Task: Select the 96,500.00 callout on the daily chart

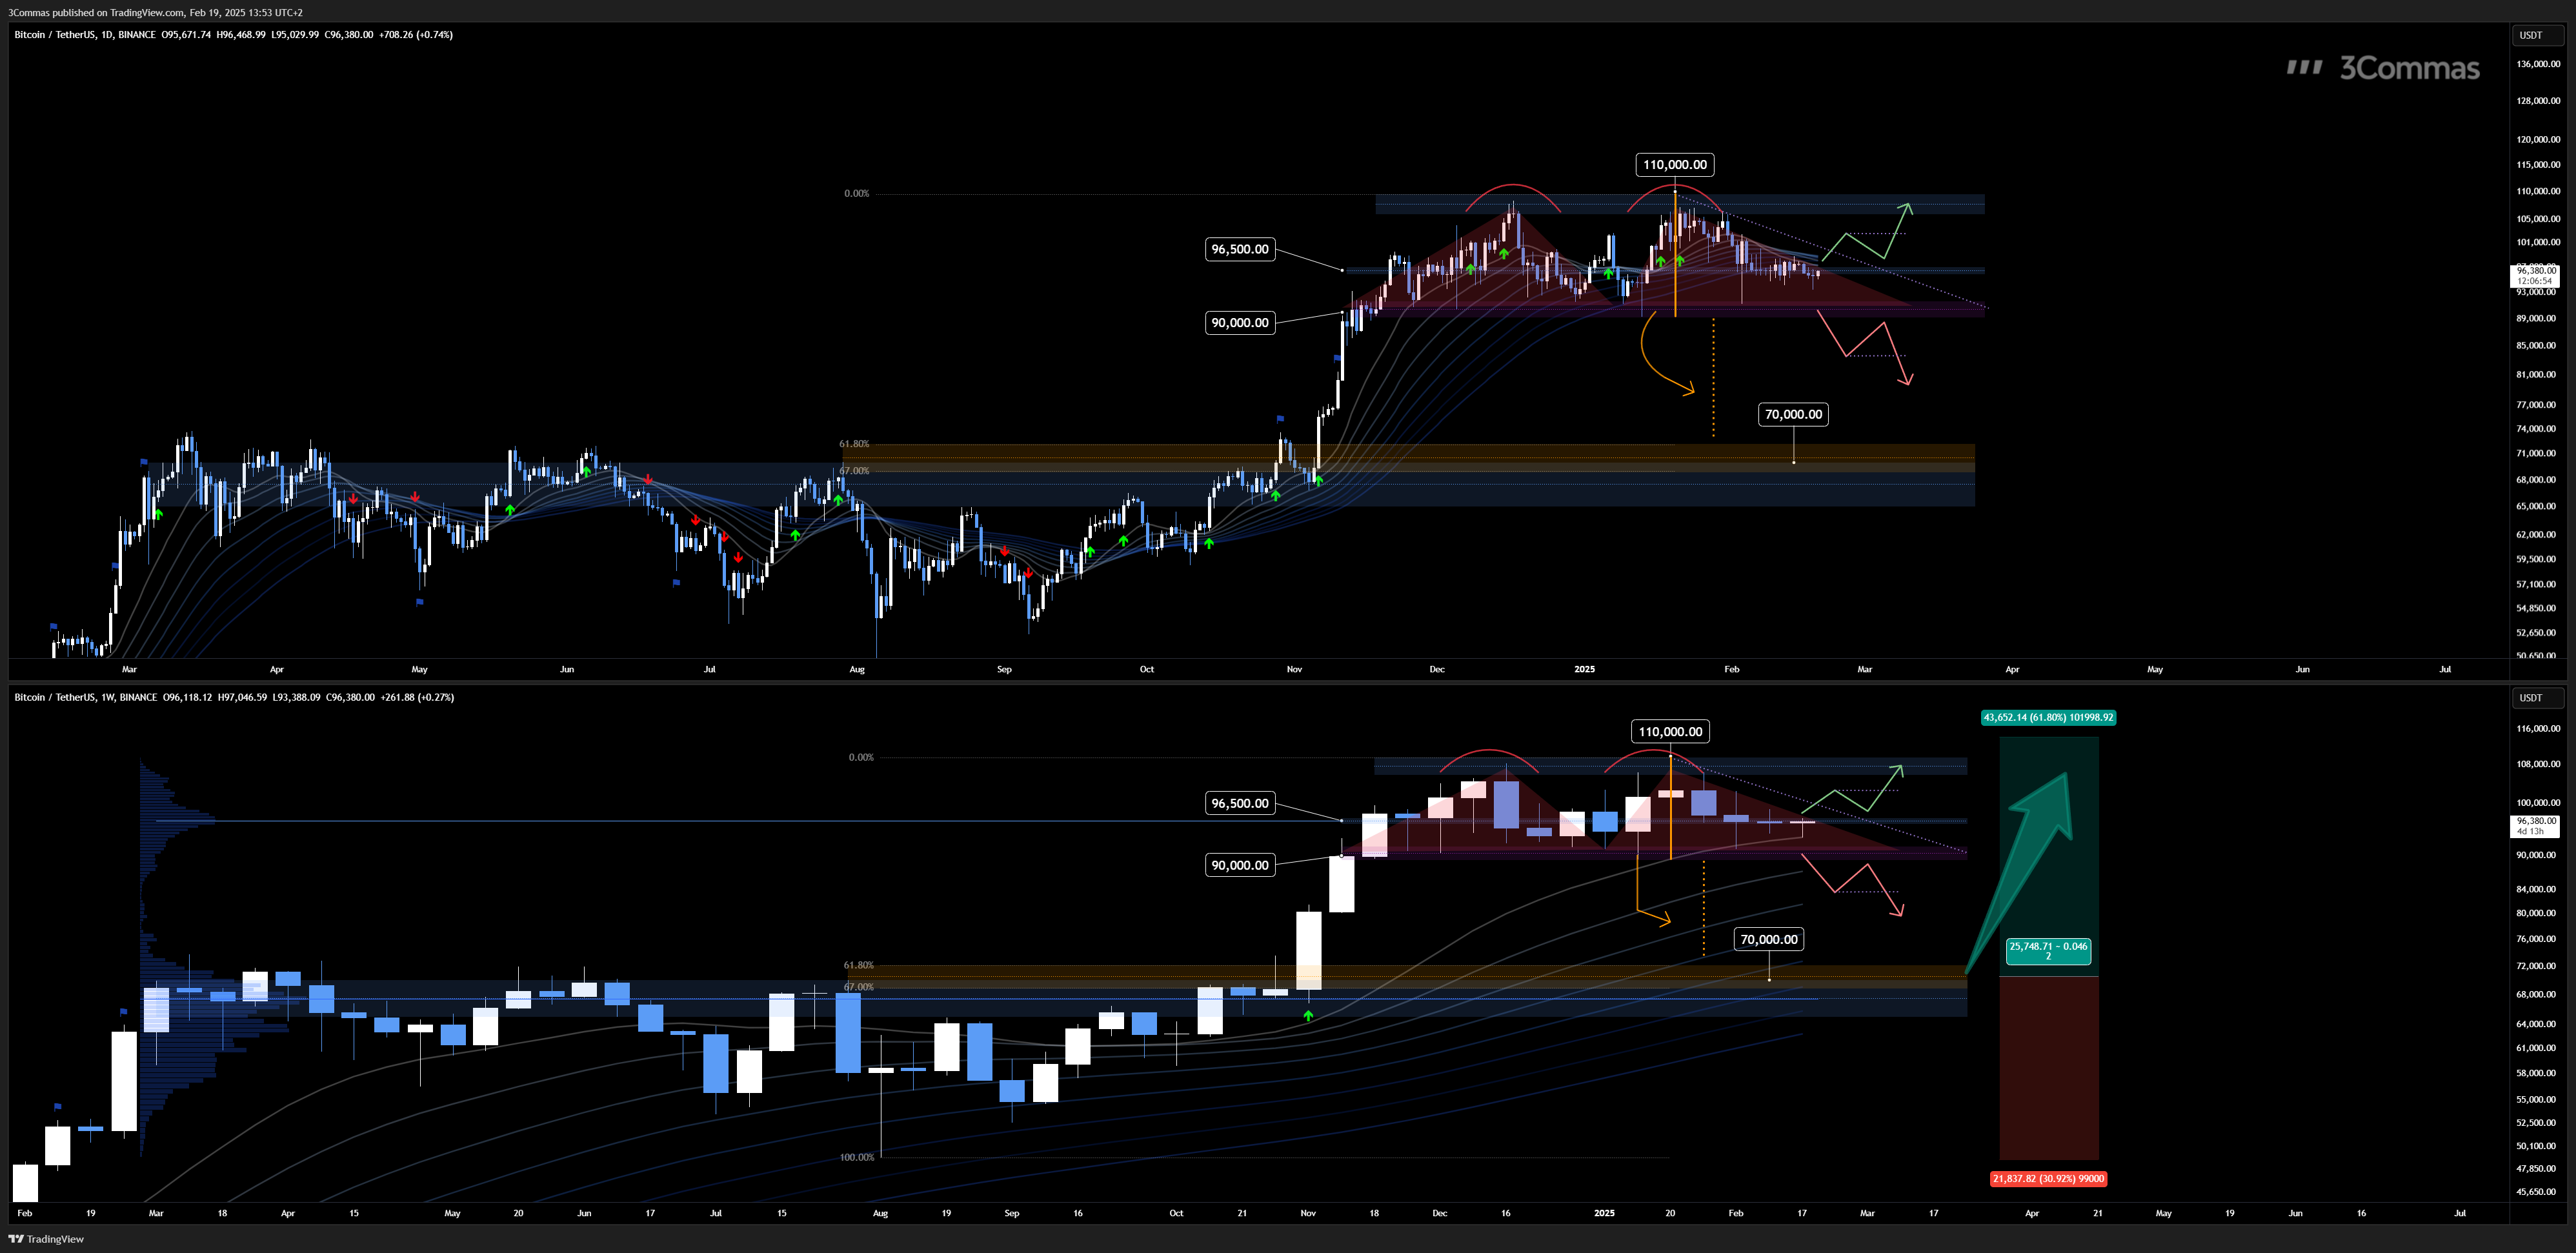Action: tap(1239, 249)
